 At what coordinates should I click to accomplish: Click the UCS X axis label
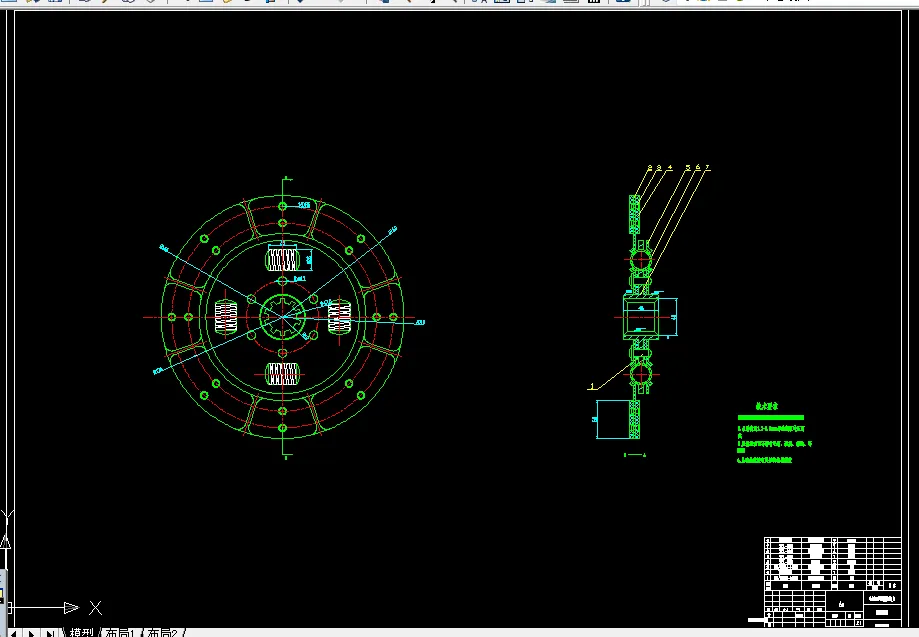tap(96, 608)
